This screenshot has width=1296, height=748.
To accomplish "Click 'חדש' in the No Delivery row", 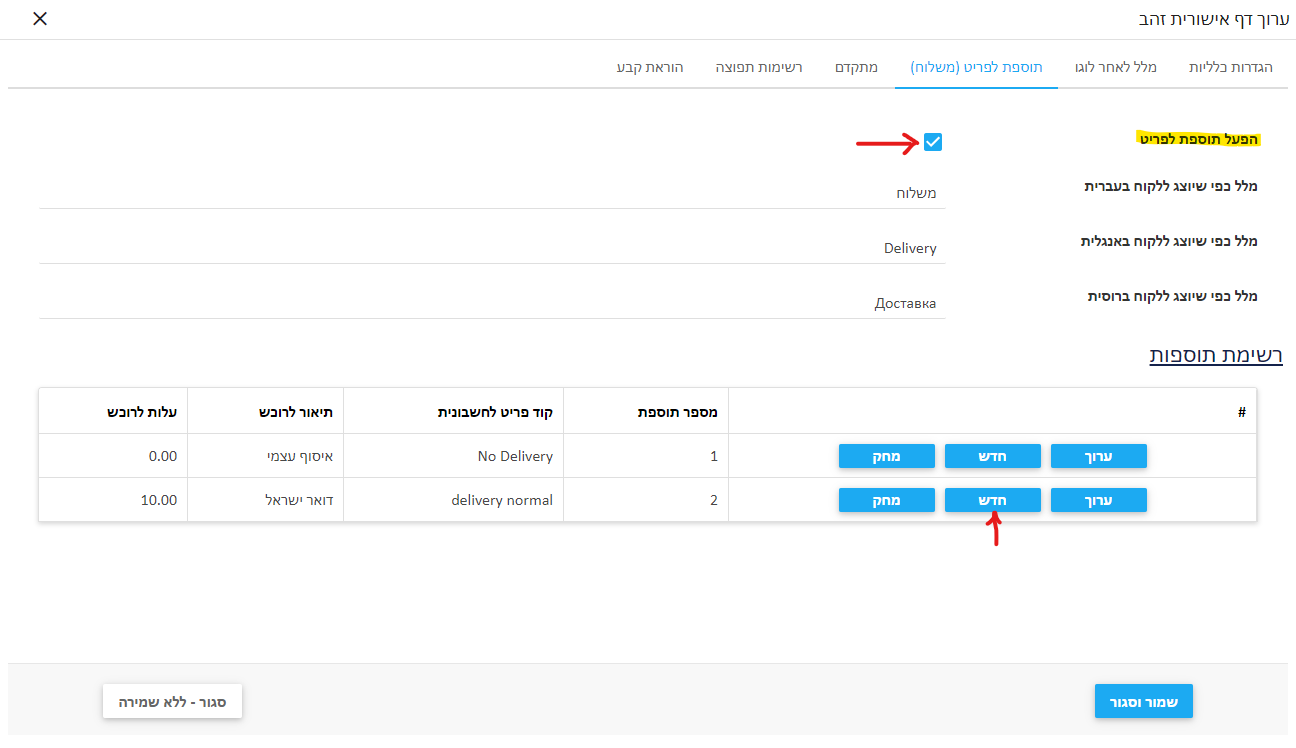I will 992,456.
